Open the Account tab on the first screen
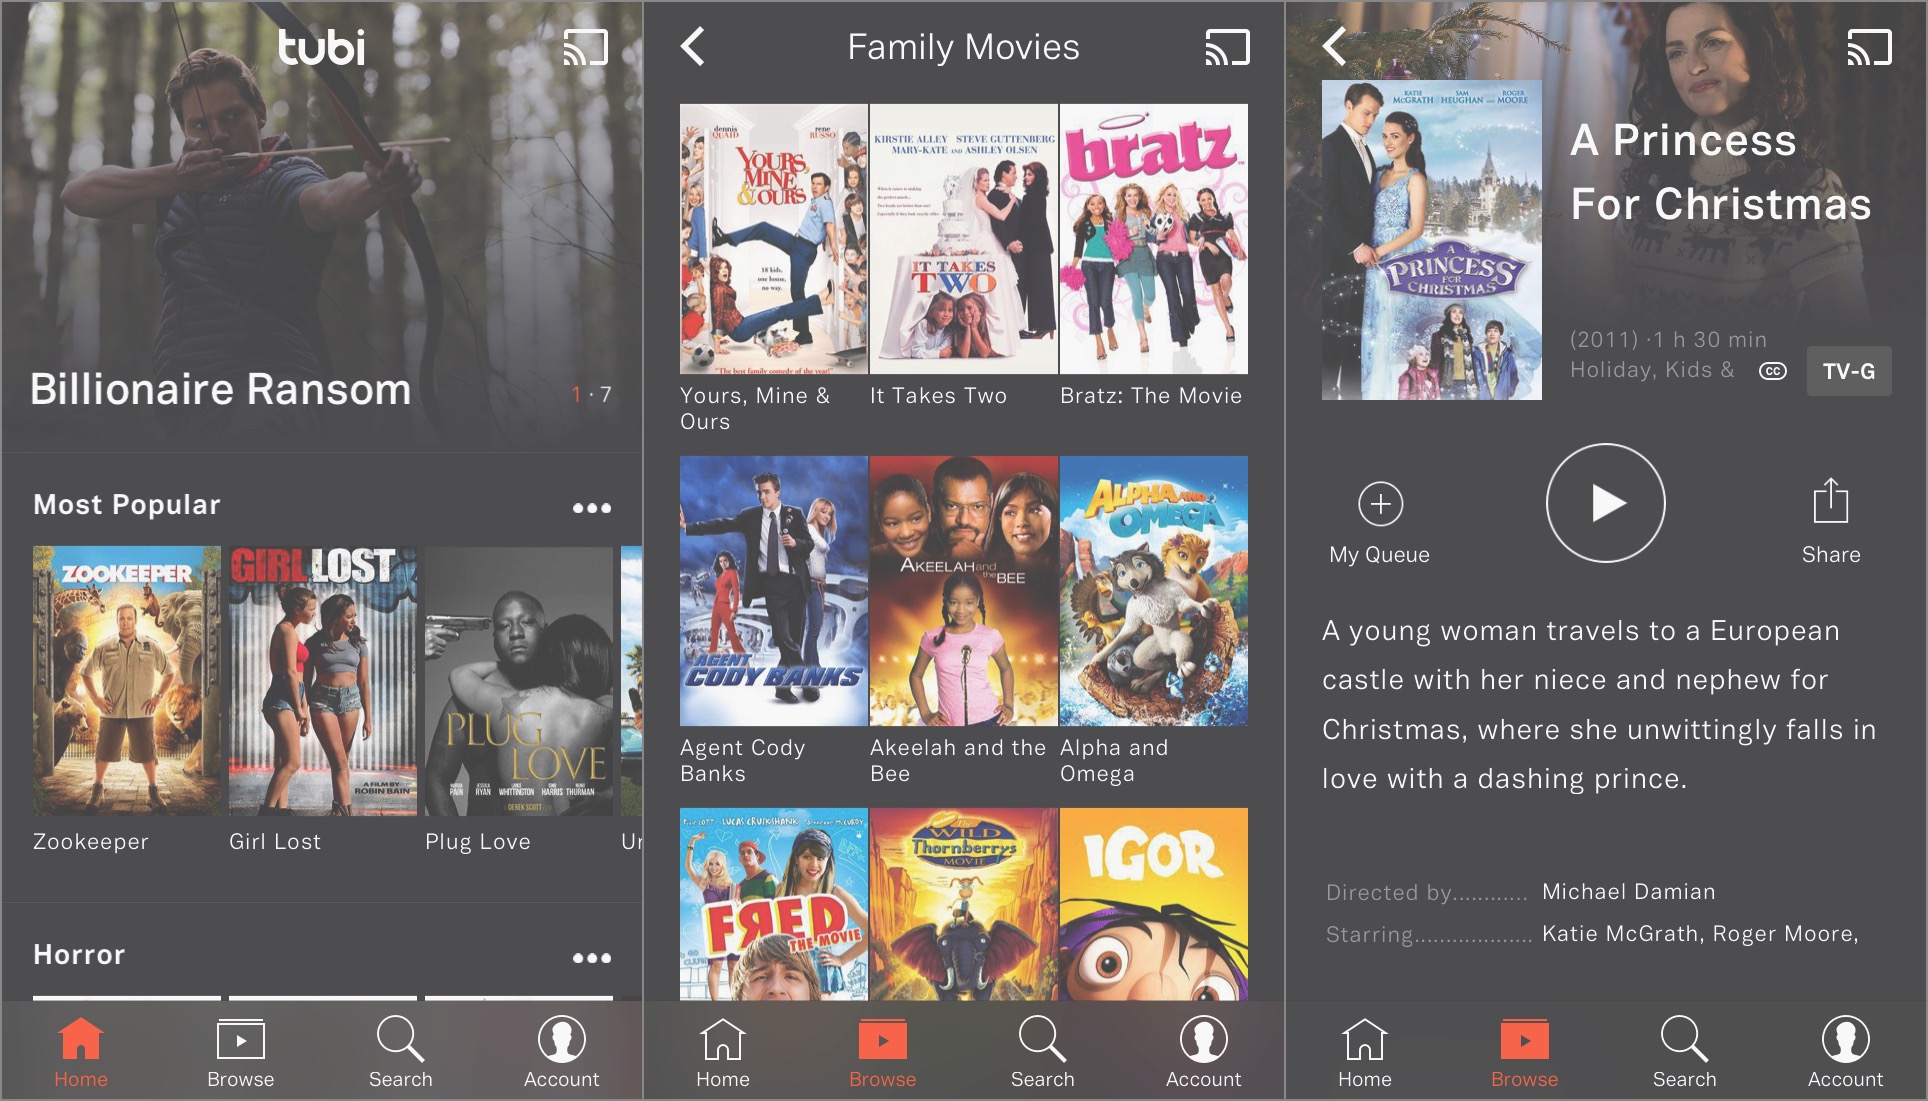This screenshot has width=1928, height=1101. [x=562, y=1053]
